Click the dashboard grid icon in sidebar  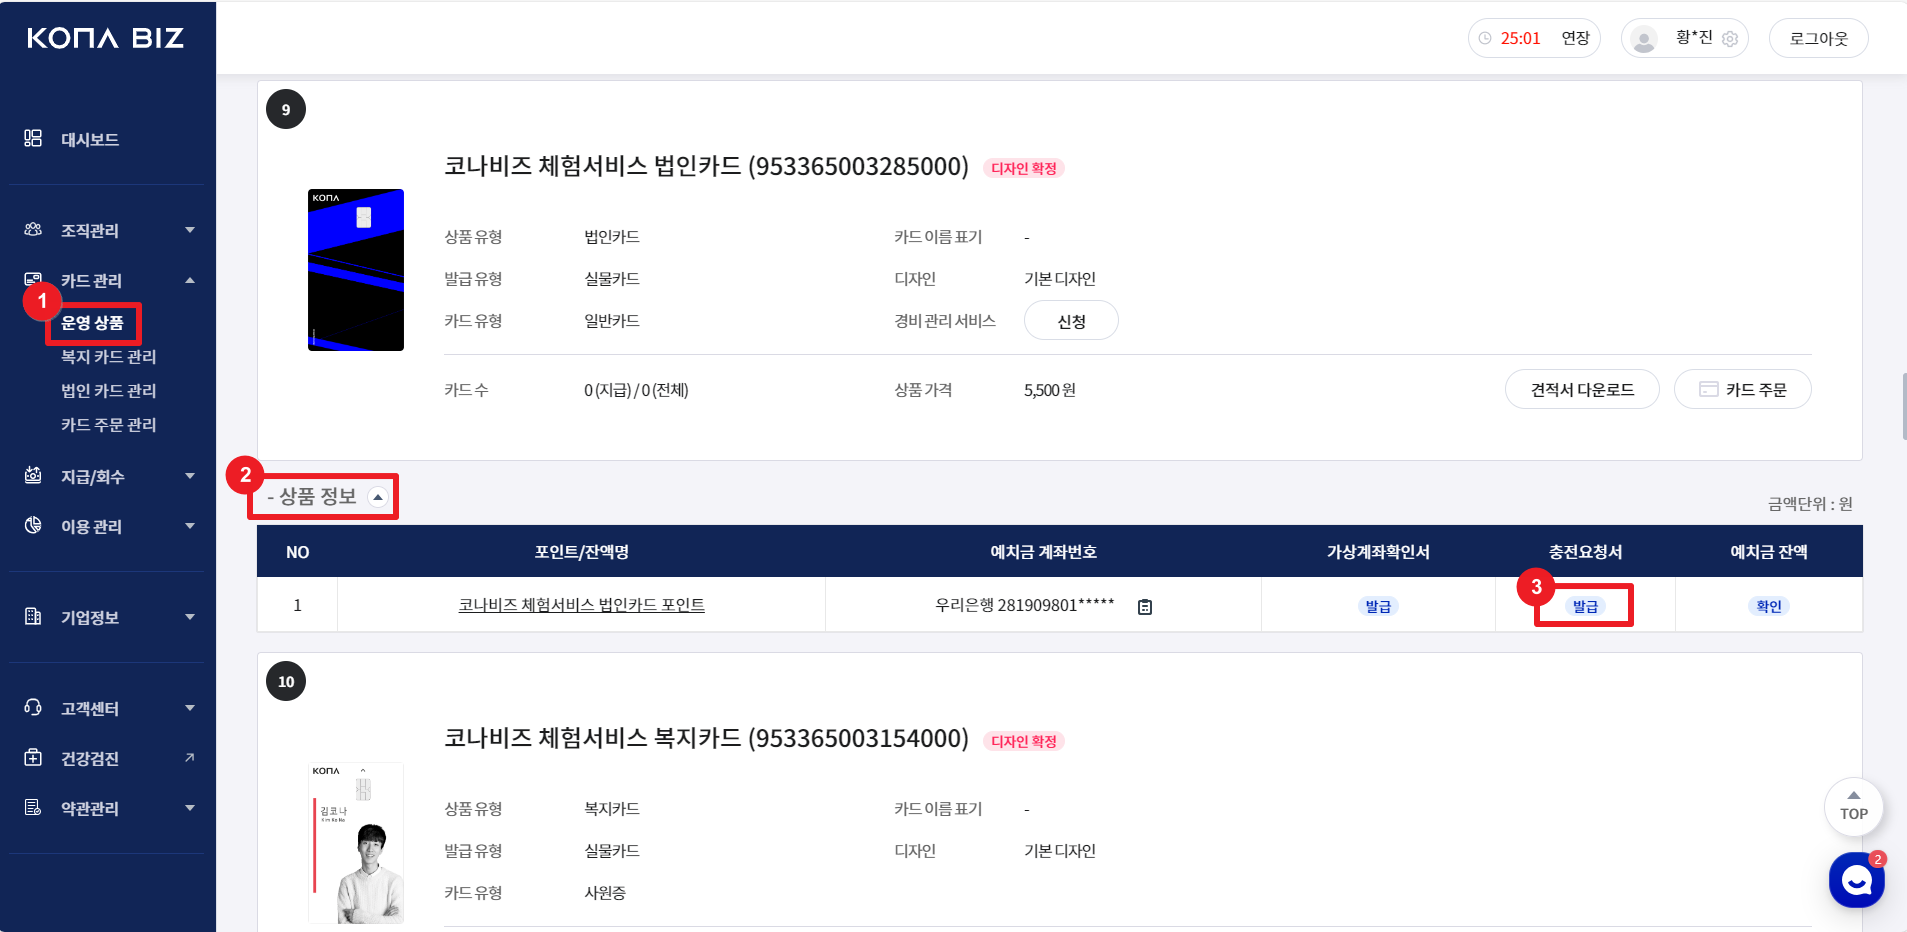33,138
